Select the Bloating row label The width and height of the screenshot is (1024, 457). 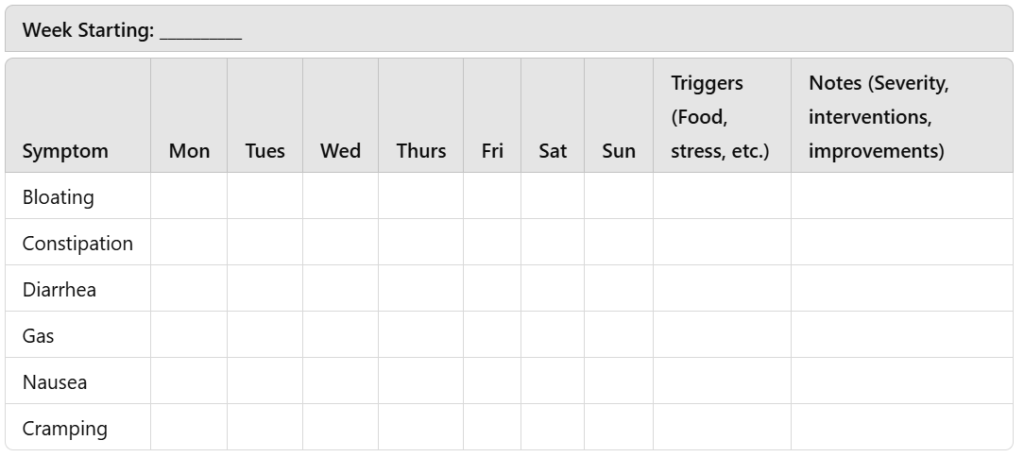coord(58,197)
